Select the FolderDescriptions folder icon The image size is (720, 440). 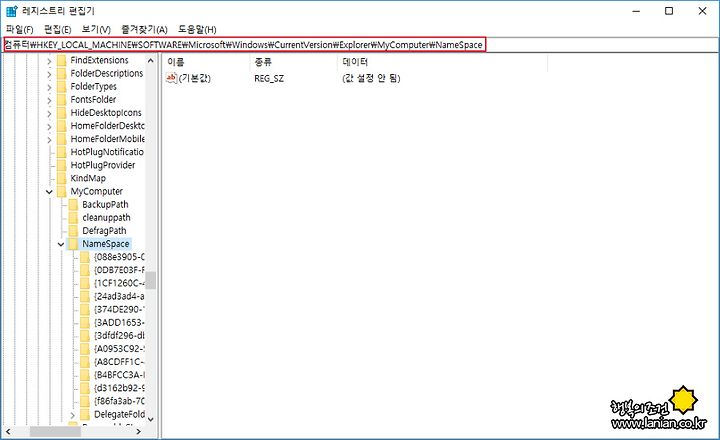pos(62,73)
